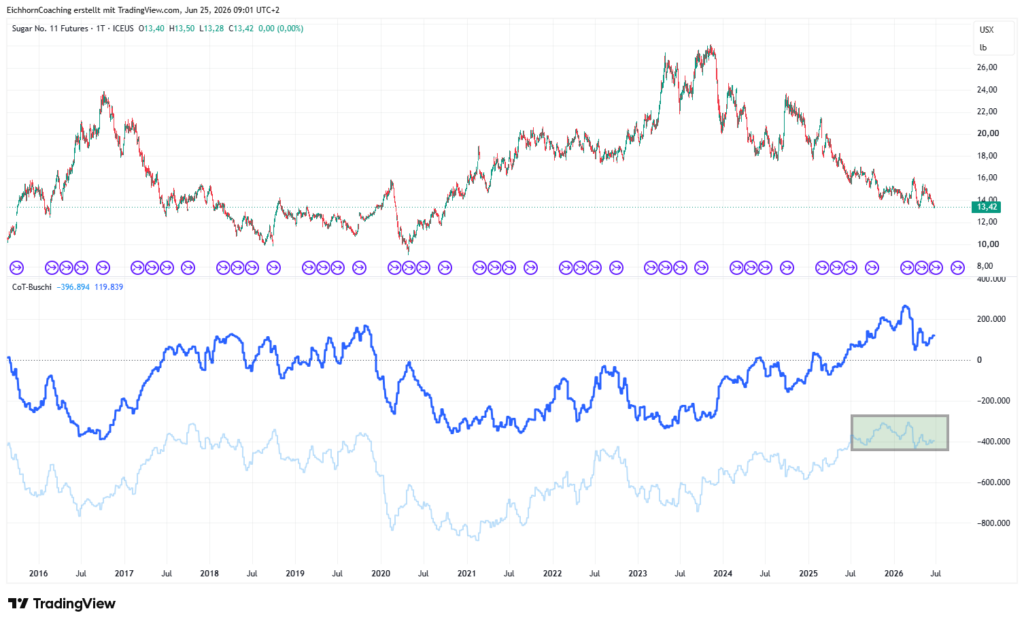Click the 8,00 price axis label

coord(984,266)
